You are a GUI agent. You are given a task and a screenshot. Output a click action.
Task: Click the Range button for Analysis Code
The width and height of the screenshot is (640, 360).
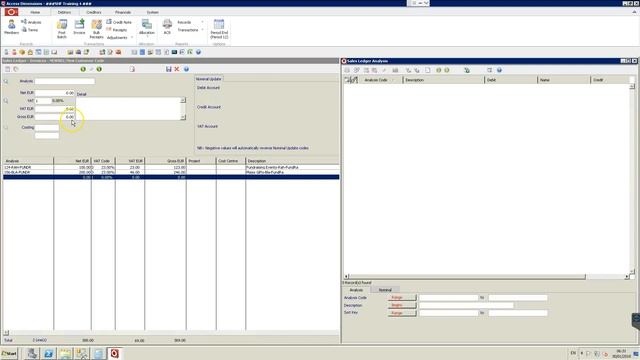402,298
